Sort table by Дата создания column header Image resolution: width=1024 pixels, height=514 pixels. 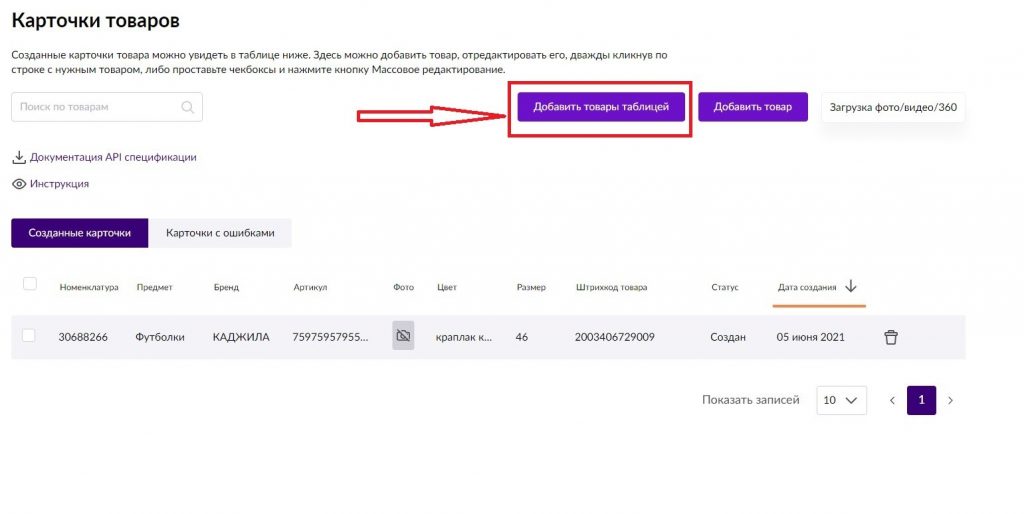pyautogui.click(x=806, y=287)
